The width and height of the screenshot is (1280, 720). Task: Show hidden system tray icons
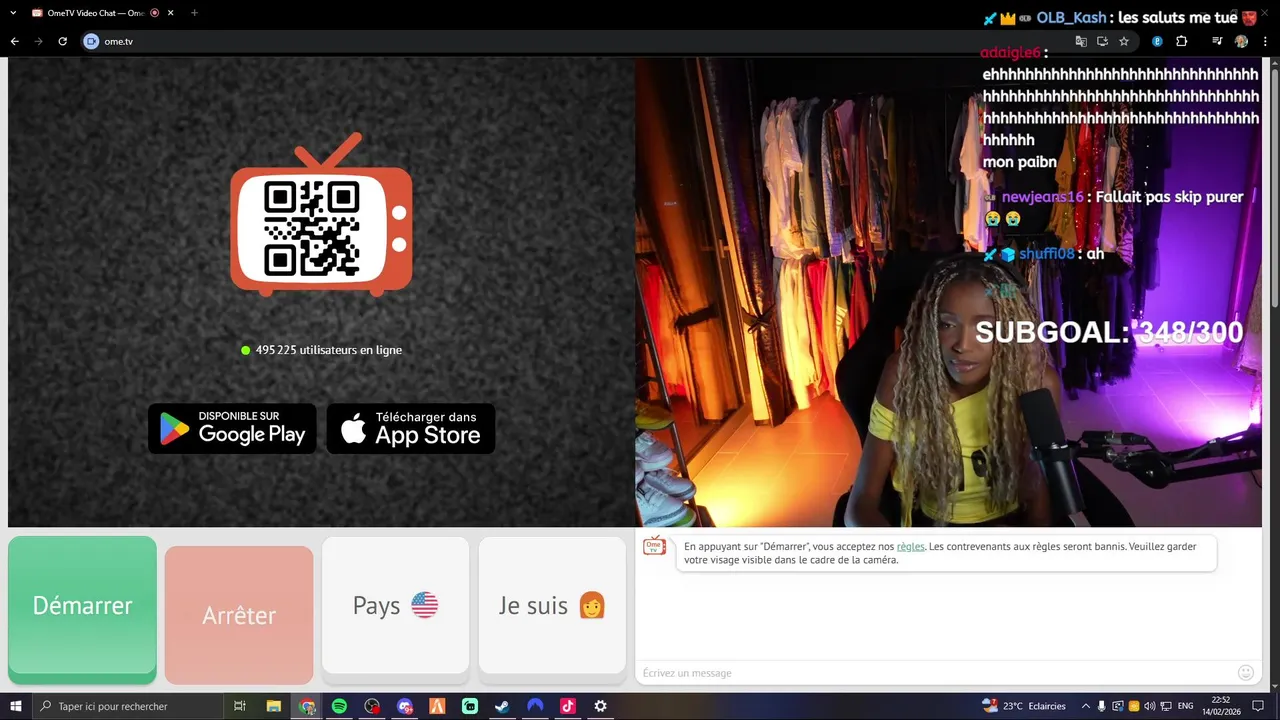coord(1086,706)
